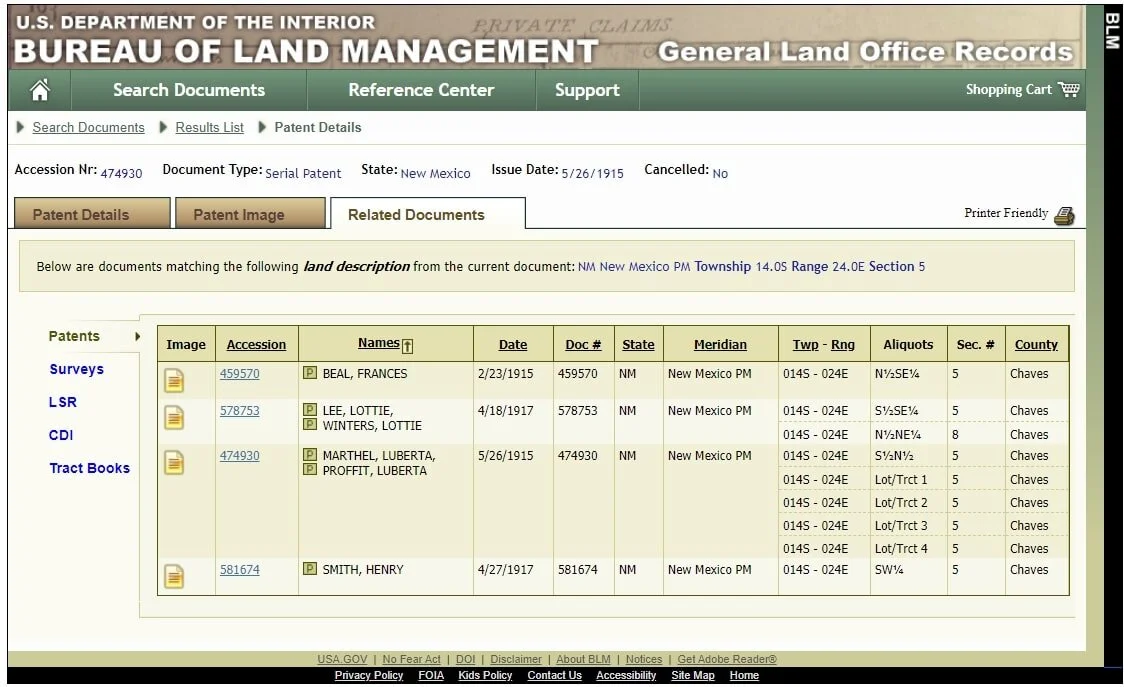Screen dimensions: 1124x687
Task: Open accession 459570 link
Action: 239,374
